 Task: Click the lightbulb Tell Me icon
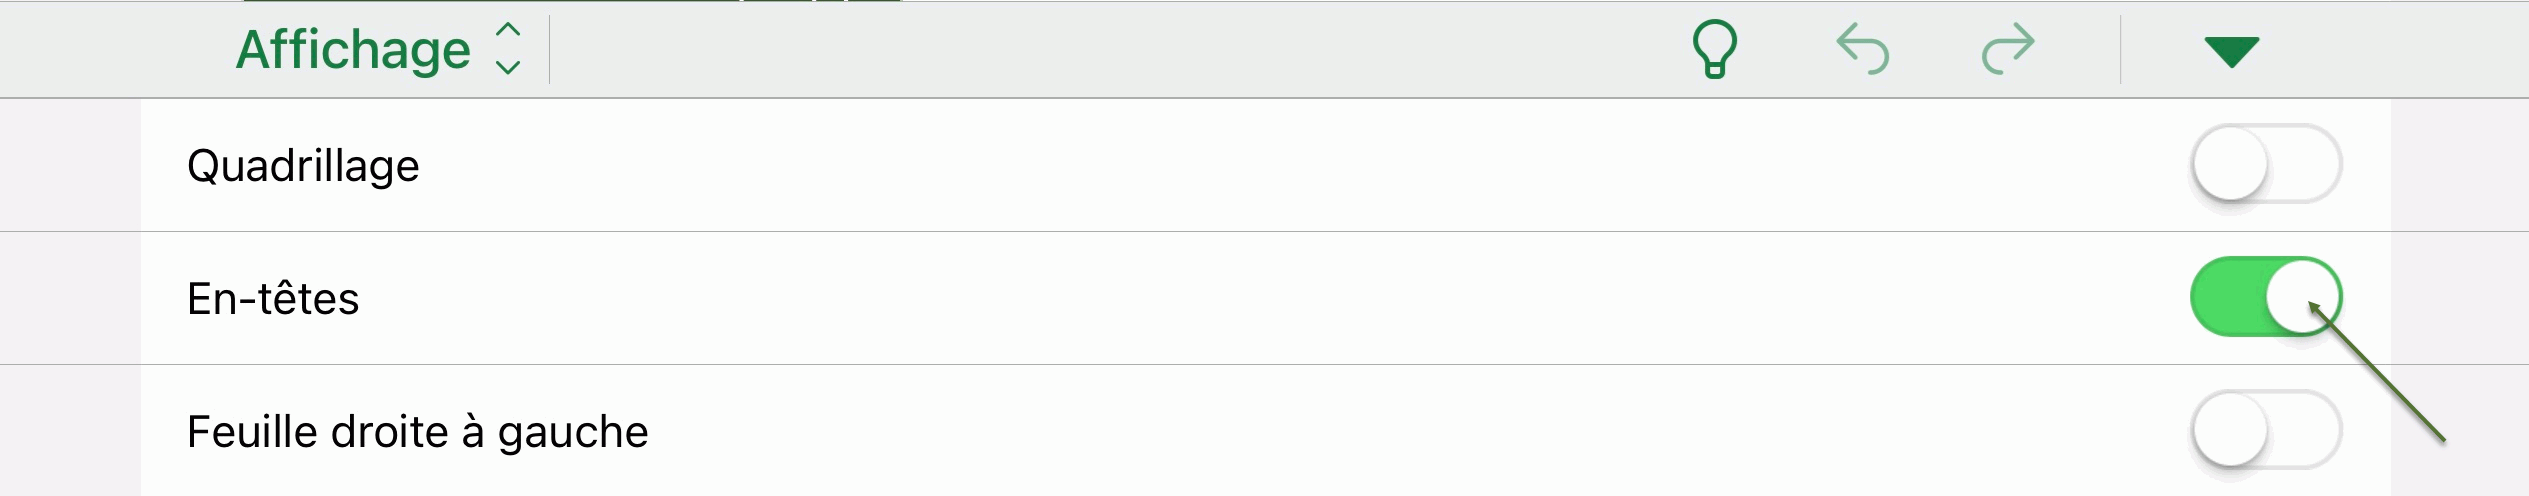[x=1714, y=49]
